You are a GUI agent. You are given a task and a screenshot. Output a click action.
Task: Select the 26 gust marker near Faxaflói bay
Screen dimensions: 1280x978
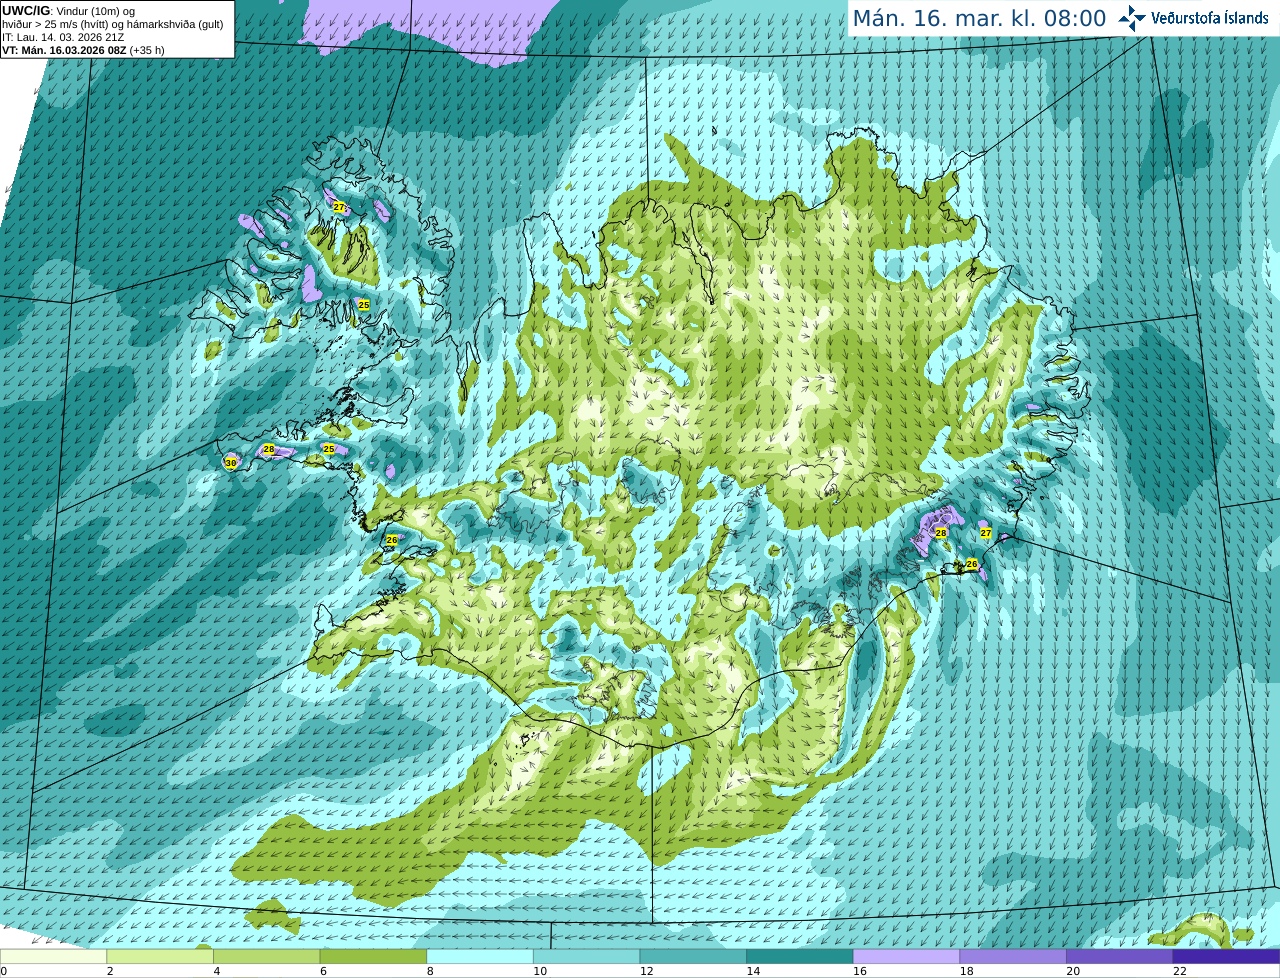tap(392, 540)
